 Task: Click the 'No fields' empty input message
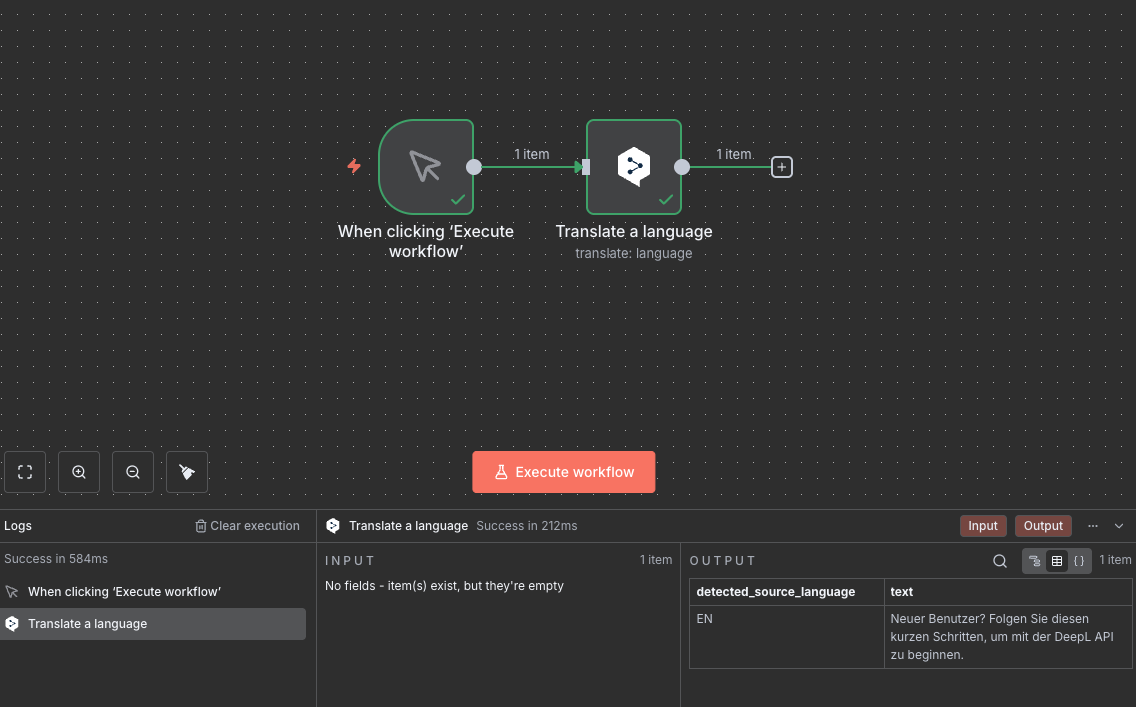(444, 586)
